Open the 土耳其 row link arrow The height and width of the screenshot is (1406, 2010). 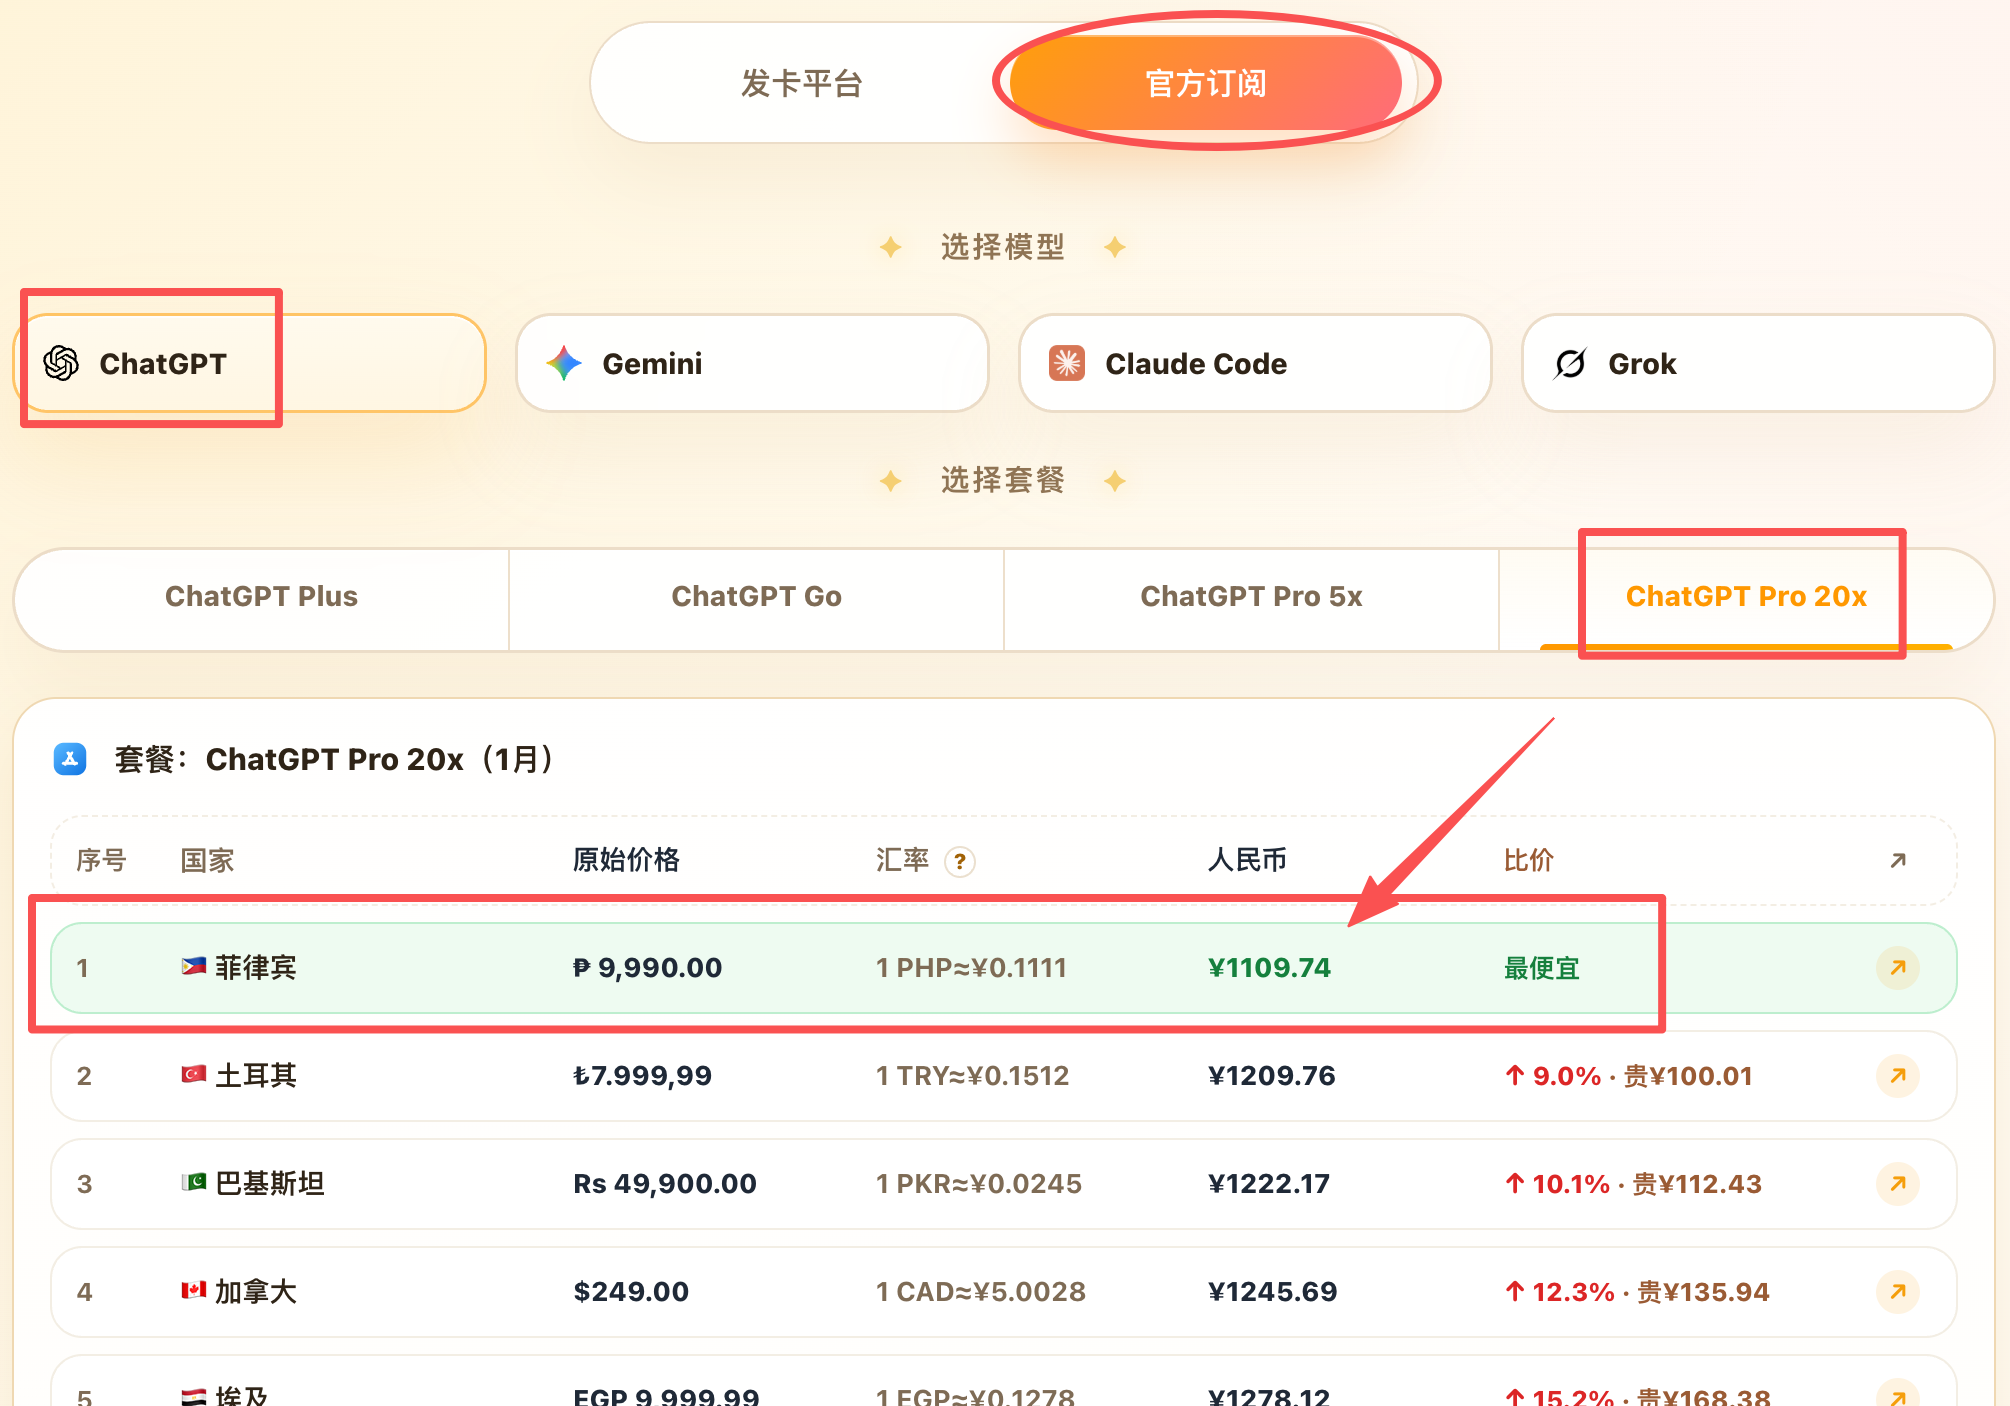click(x=1898, y=1076)
